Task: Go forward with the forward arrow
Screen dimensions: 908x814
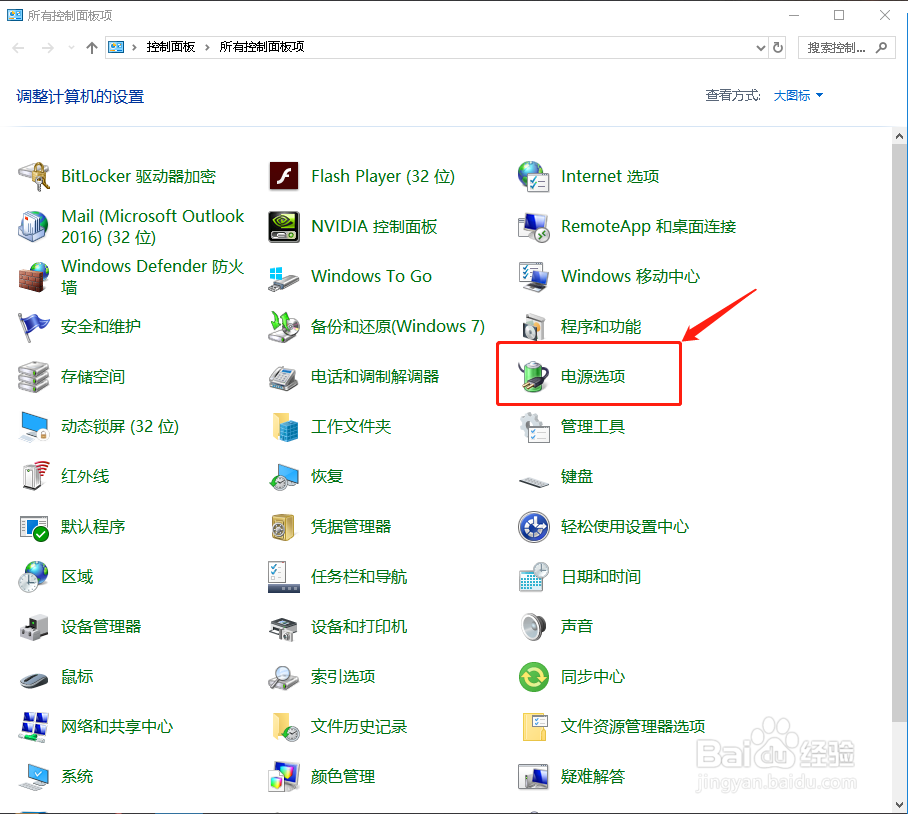Action: (x=47, y=48)
